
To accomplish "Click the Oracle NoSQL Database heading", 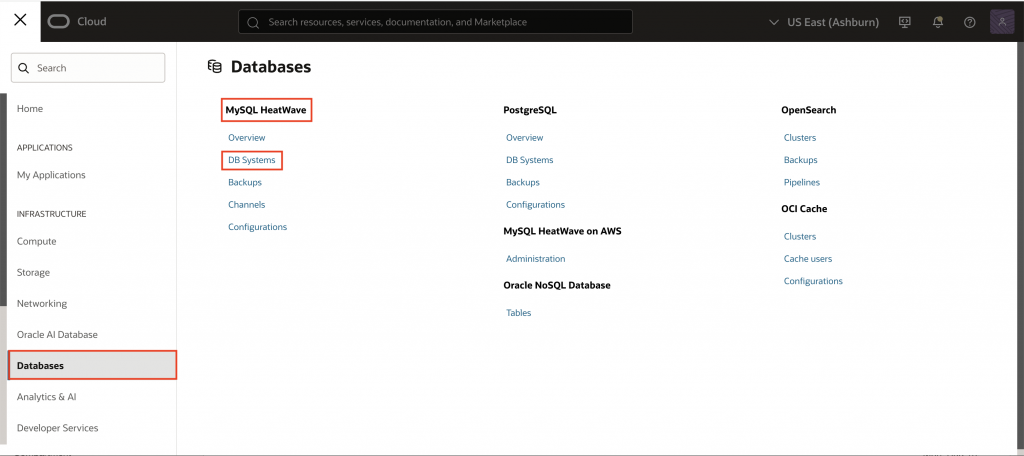I will (557, 285).
